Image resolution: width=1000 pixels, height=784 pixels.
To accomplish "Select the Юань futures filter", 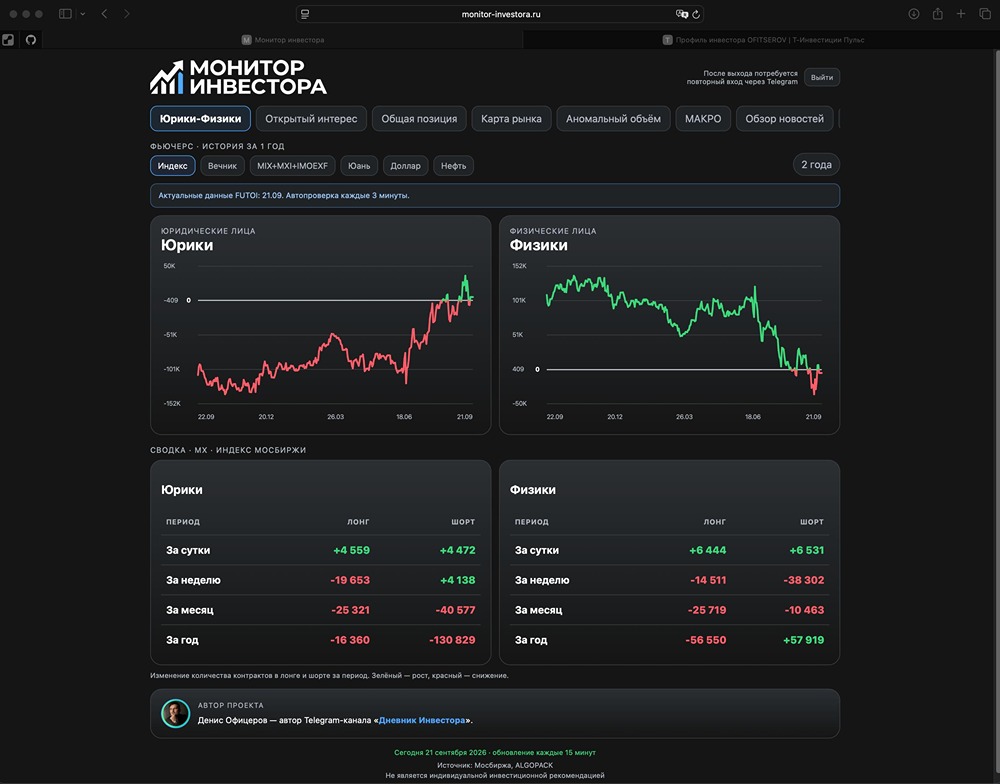I will (359, 166).
